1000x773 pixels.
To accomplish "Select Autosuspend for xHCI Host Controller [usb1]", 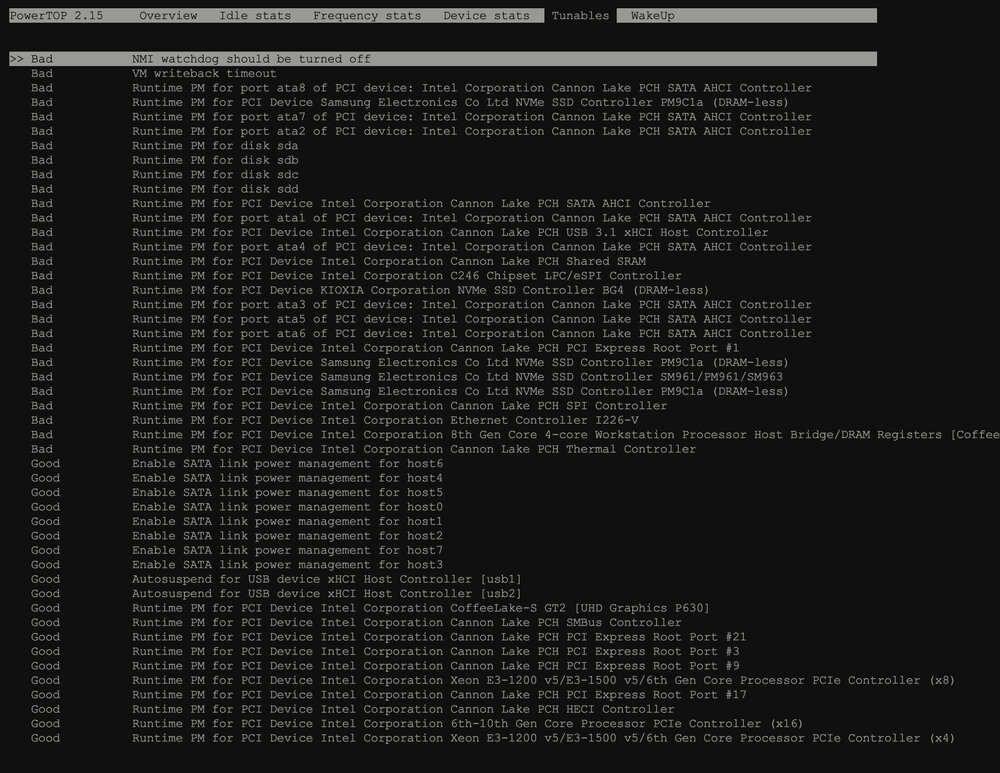I will pos(276,579).
